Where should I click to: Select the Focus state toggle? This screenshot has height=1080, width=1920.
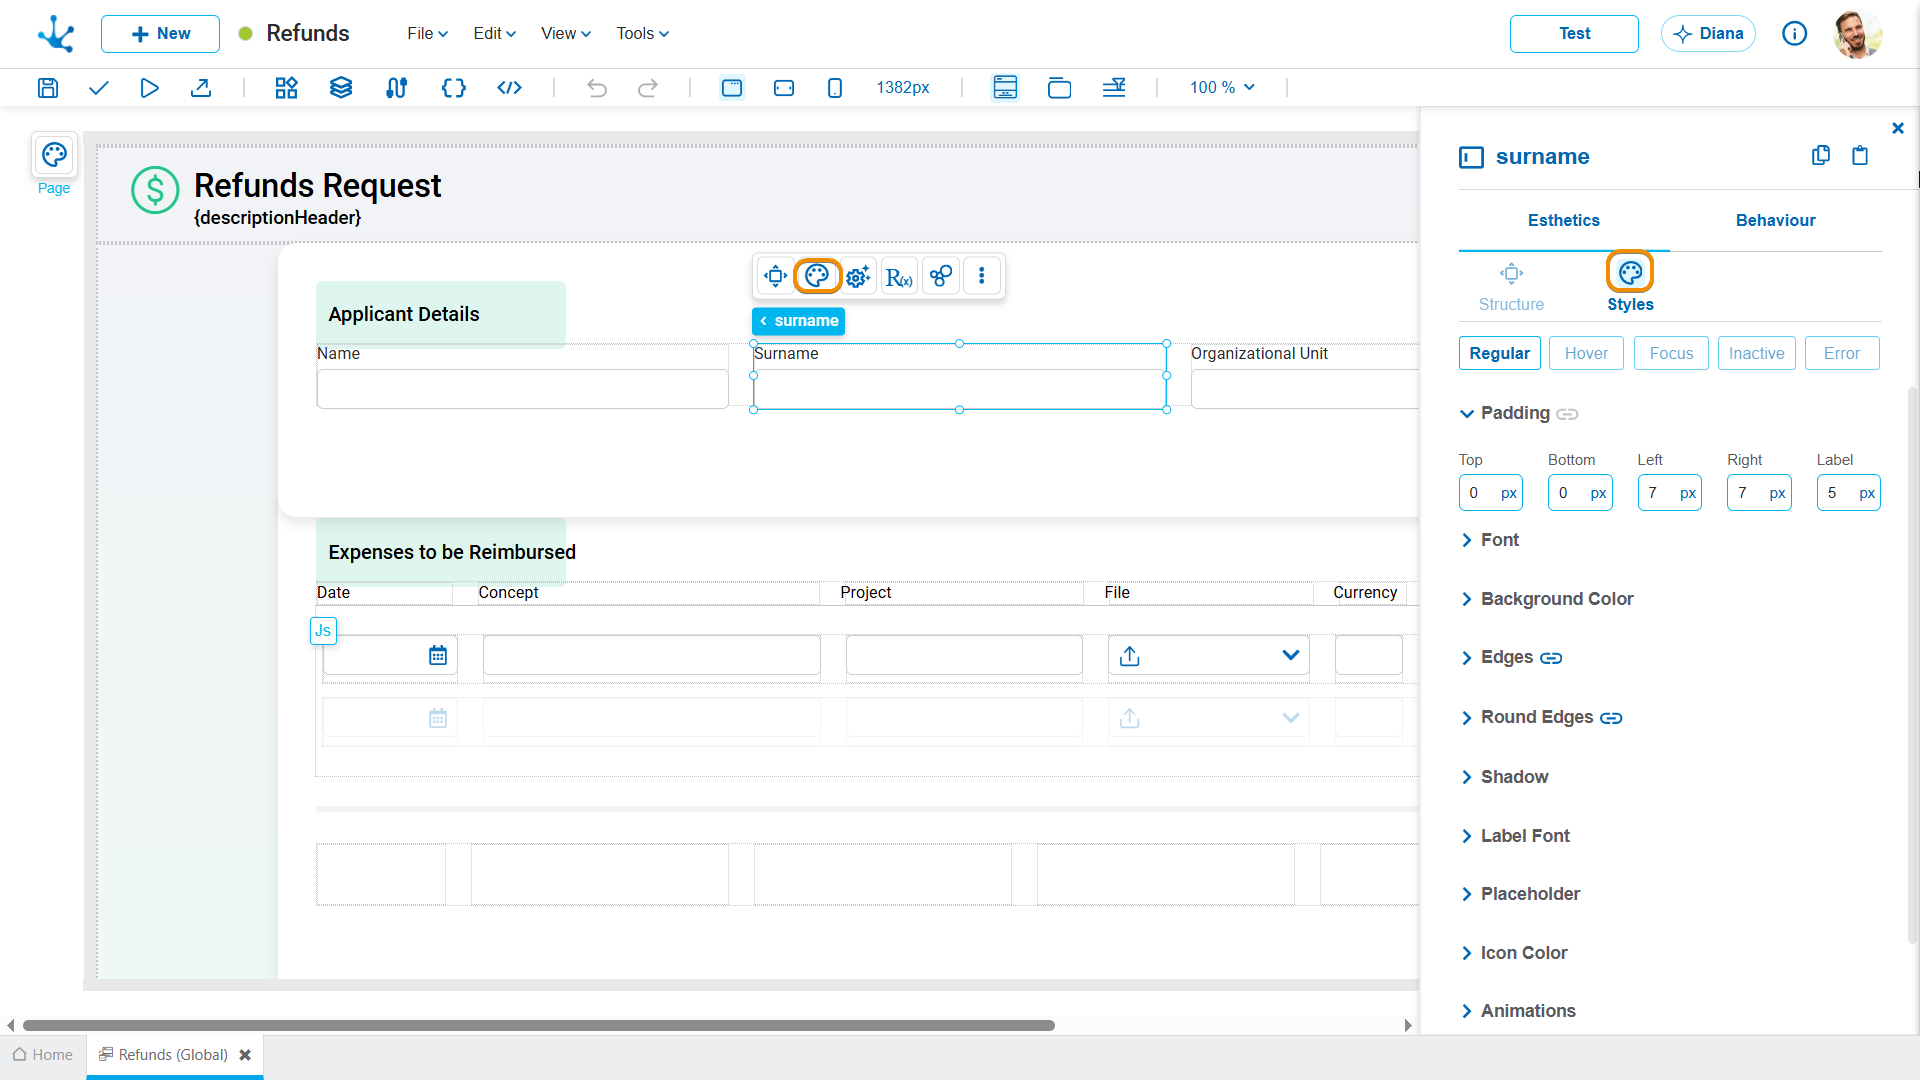coord(1671,353)
